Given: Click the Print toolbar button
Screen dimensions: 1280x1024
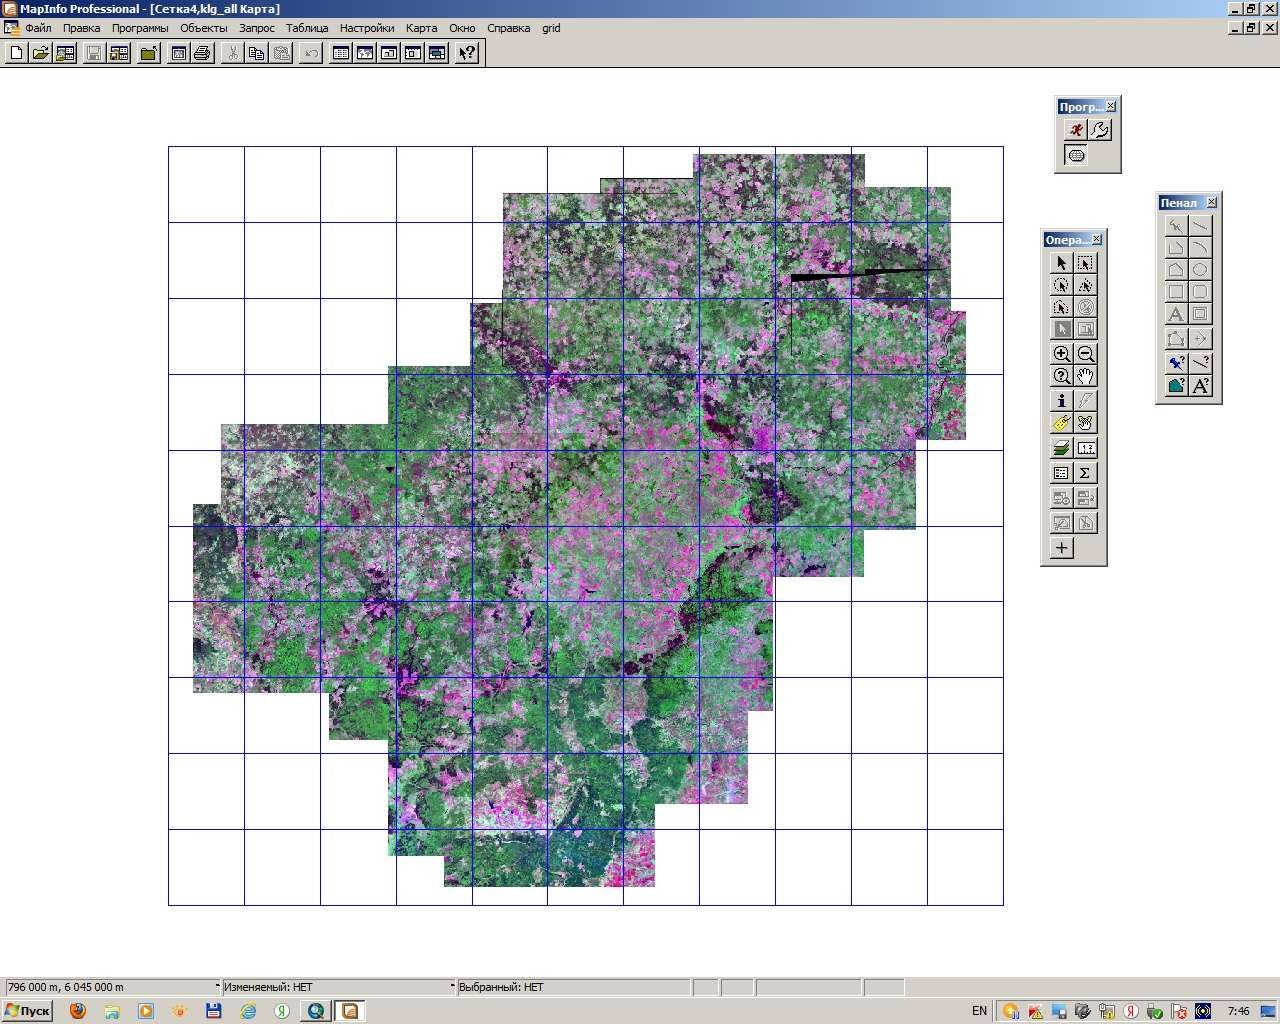Looking at the screenshot, I should click(x=202, y=53).
